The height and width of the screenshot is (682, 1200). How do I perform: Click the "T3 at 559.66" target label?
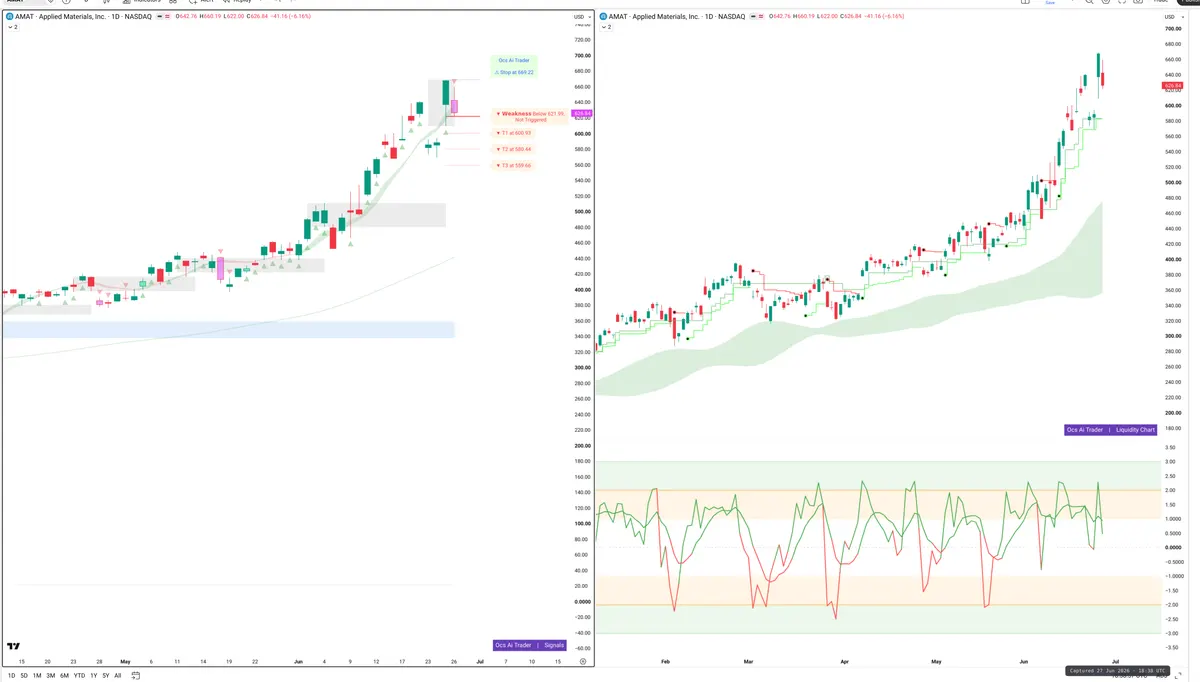tap(515, 165)
